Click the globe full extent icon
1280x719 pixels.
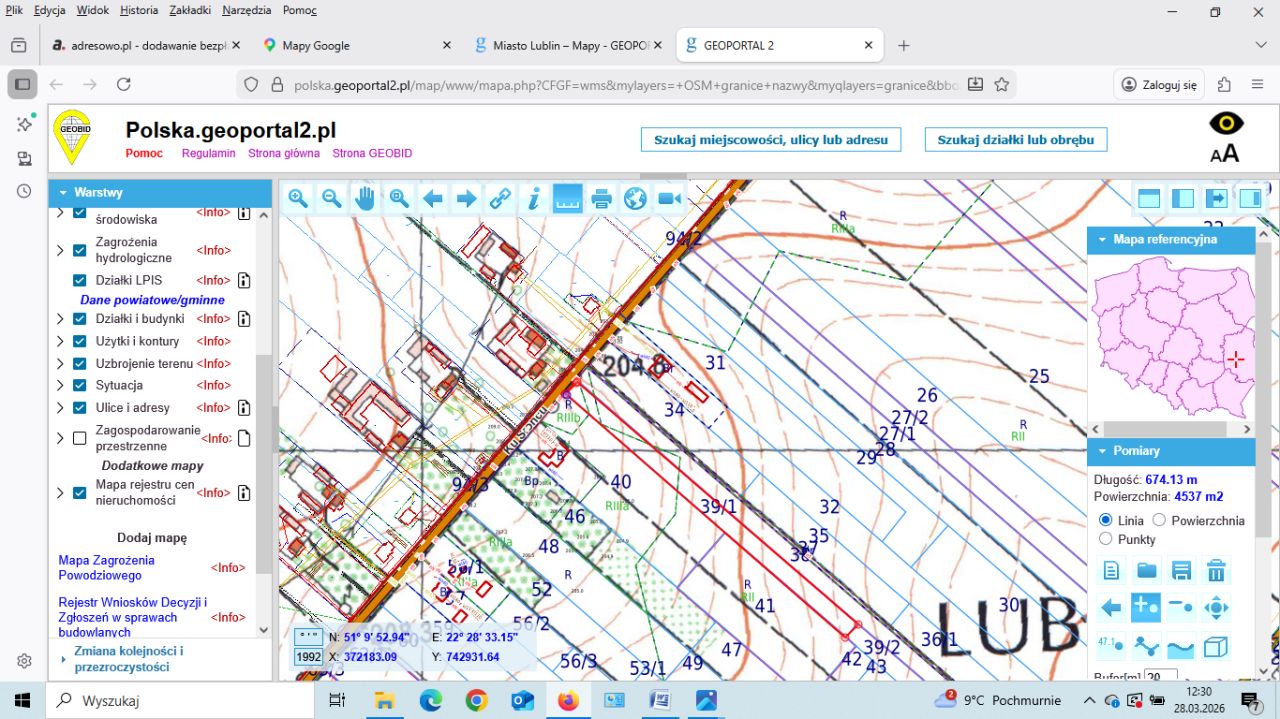[635, 199]
